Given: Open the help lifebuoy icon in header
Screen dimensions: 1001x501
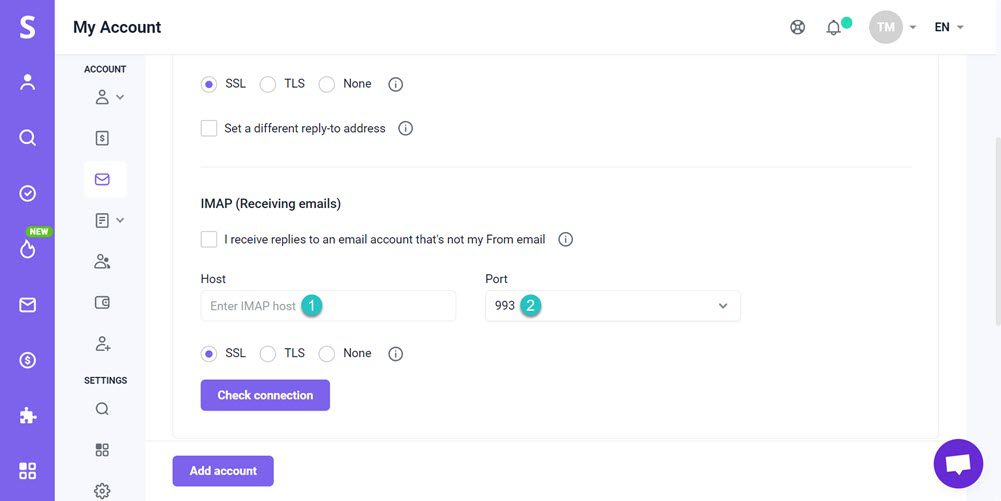Looking at the screenshot, I should pyautogui.click(x=797, y=27).
